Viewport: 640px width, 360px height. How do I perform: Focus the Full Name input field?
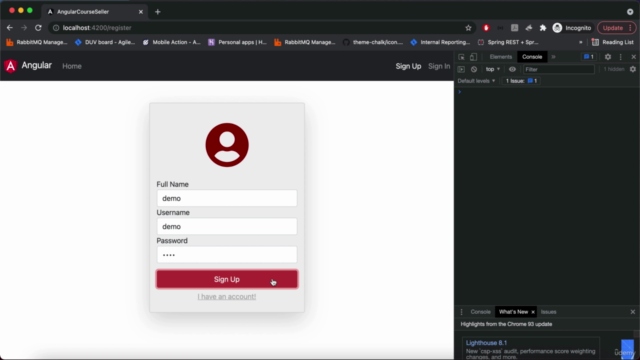coord(227,198)
